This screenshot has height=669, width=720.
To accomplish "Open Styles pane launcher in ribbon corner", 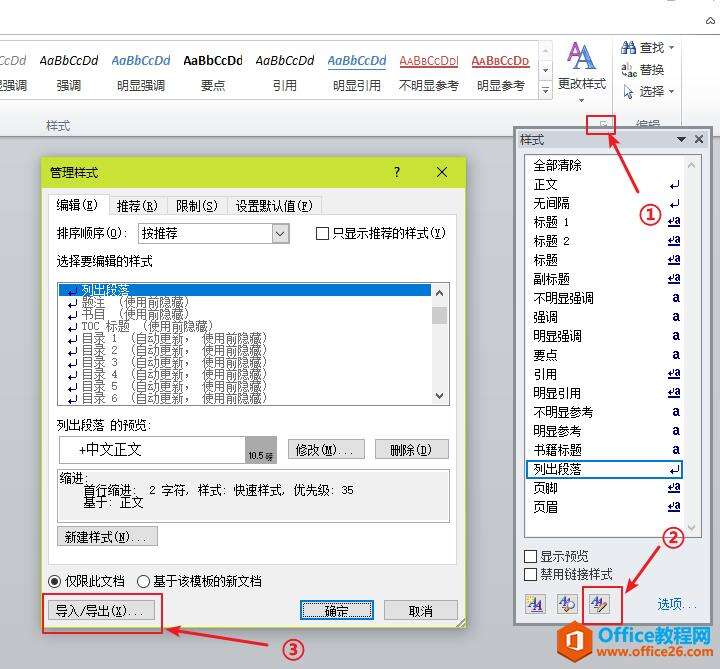I will [x=604, y=124].
